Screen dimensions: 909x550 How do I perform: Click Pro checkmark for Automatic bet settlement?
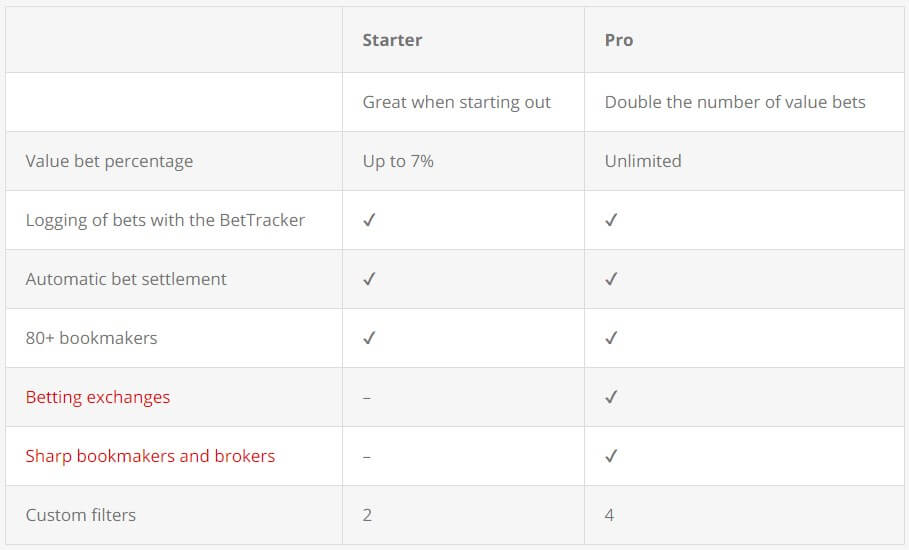pyautogui.click(x=611, y=279)
